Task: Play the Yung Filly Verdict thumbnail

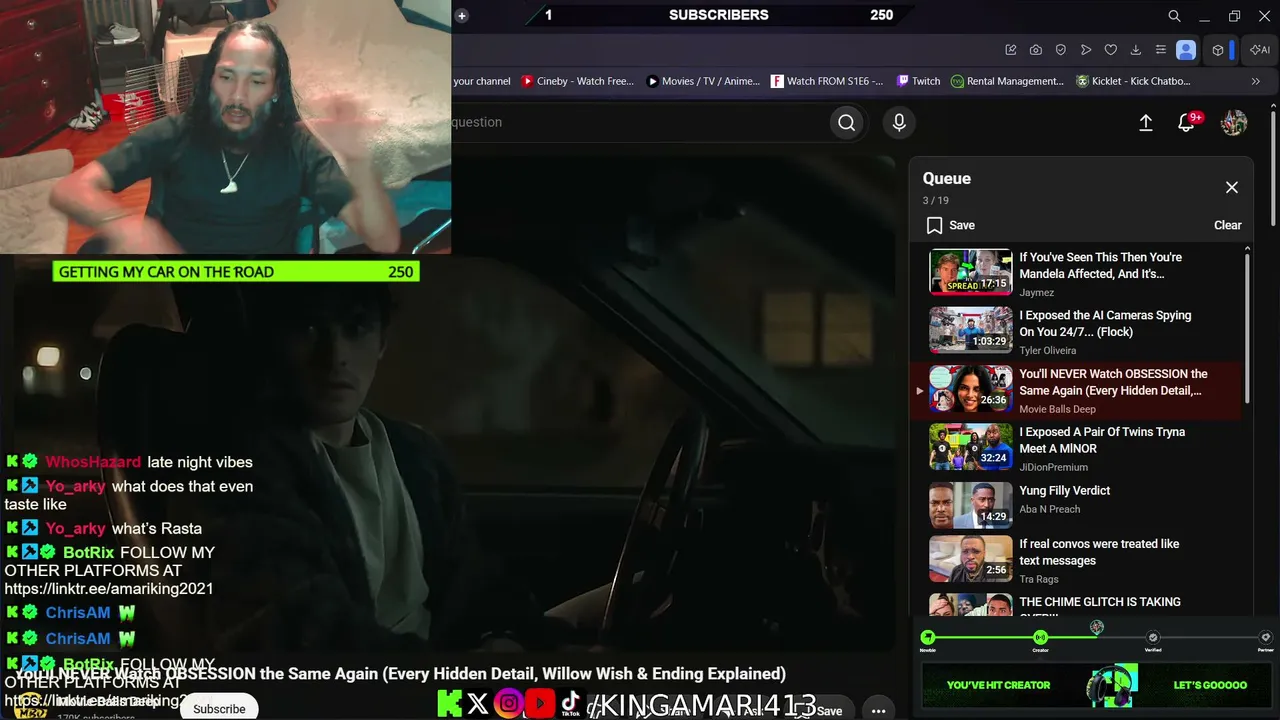Action: pos(971,505)
